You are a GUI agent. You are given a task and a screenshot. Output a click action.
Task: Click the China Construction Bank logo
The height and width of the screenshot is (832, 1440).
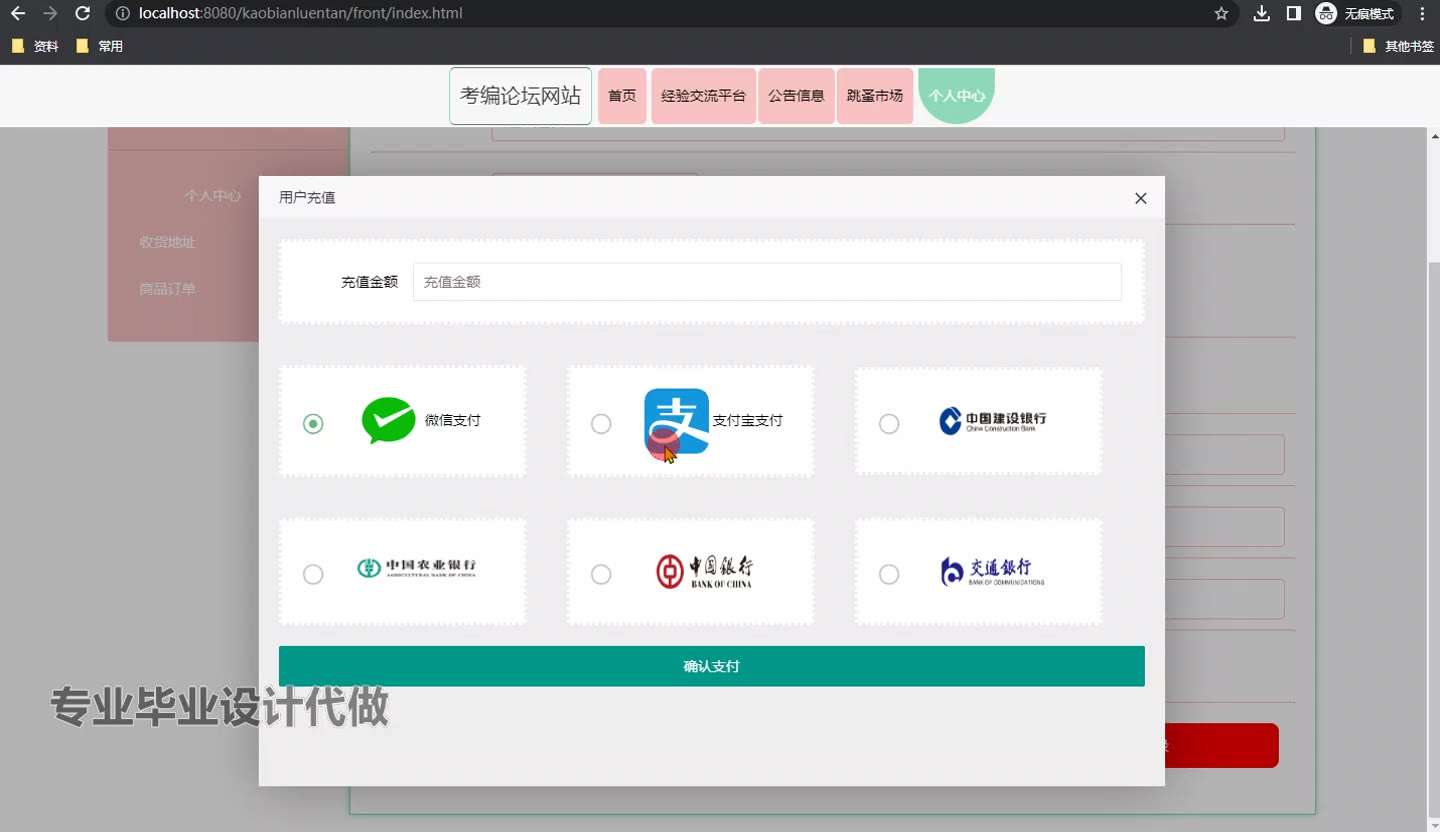click(x=993, y=421)
